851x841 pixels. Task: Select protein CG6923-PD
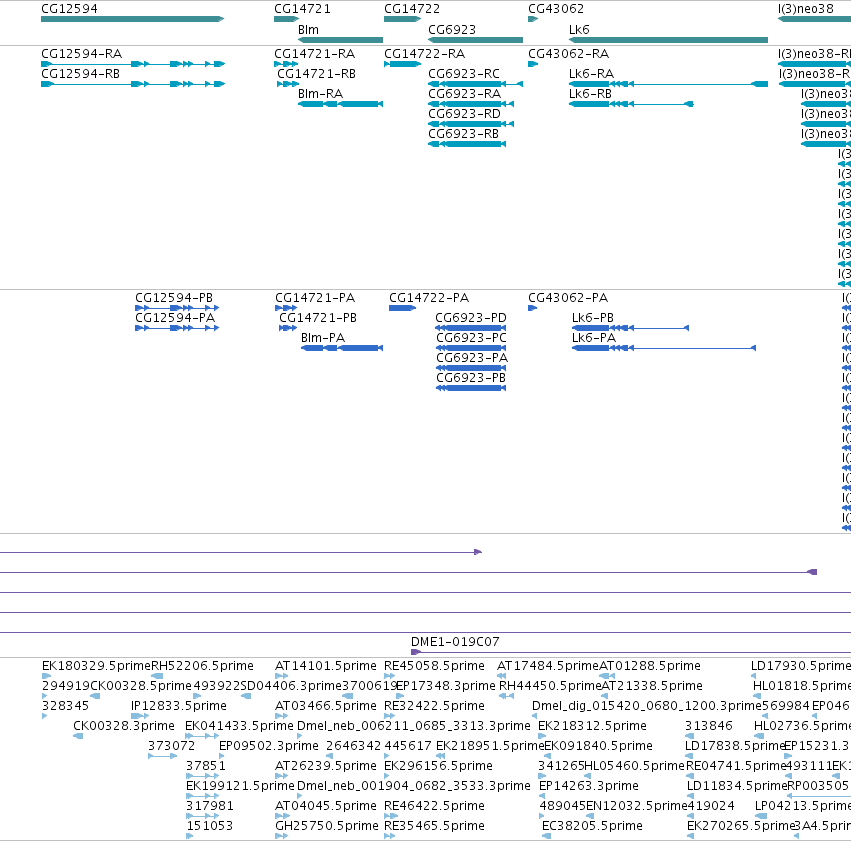tap(471, 318)
